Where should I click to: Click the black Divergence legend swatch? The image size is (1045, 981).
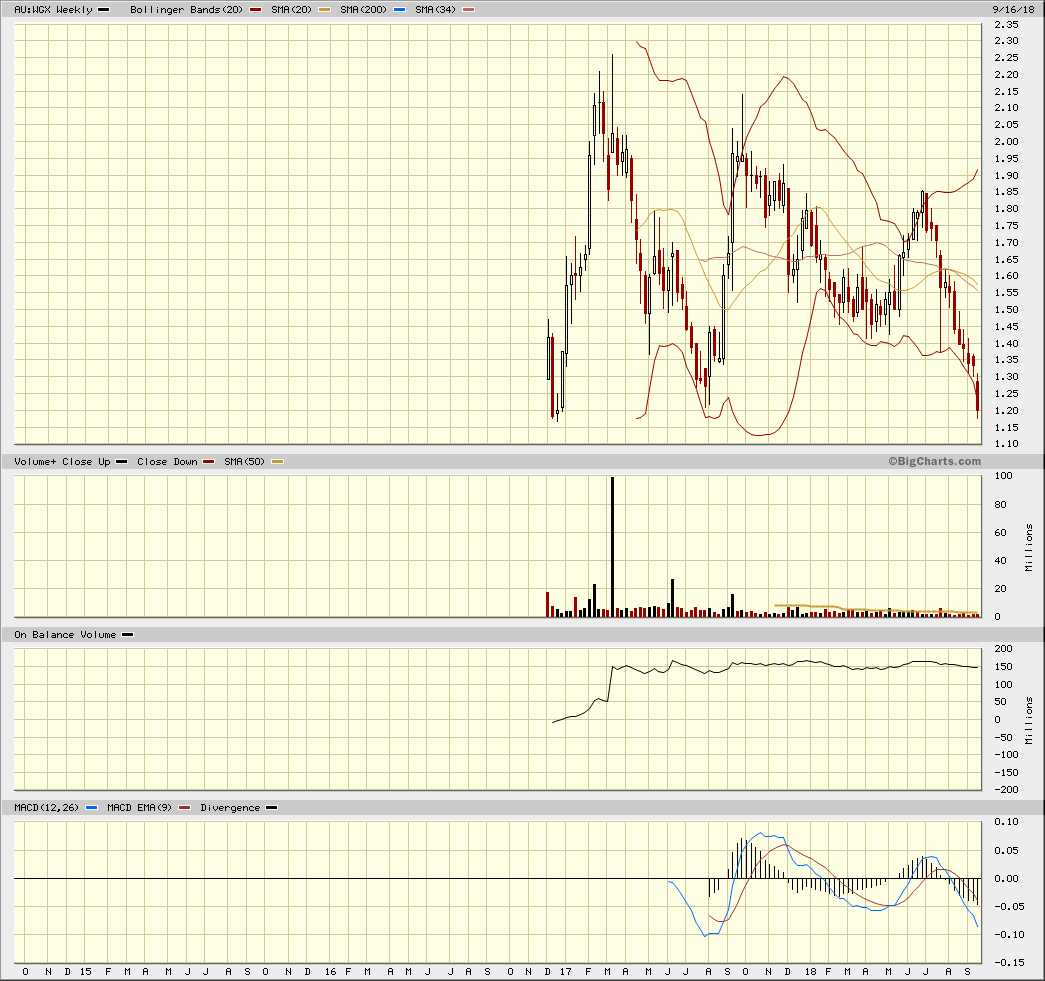pos(271,808)
